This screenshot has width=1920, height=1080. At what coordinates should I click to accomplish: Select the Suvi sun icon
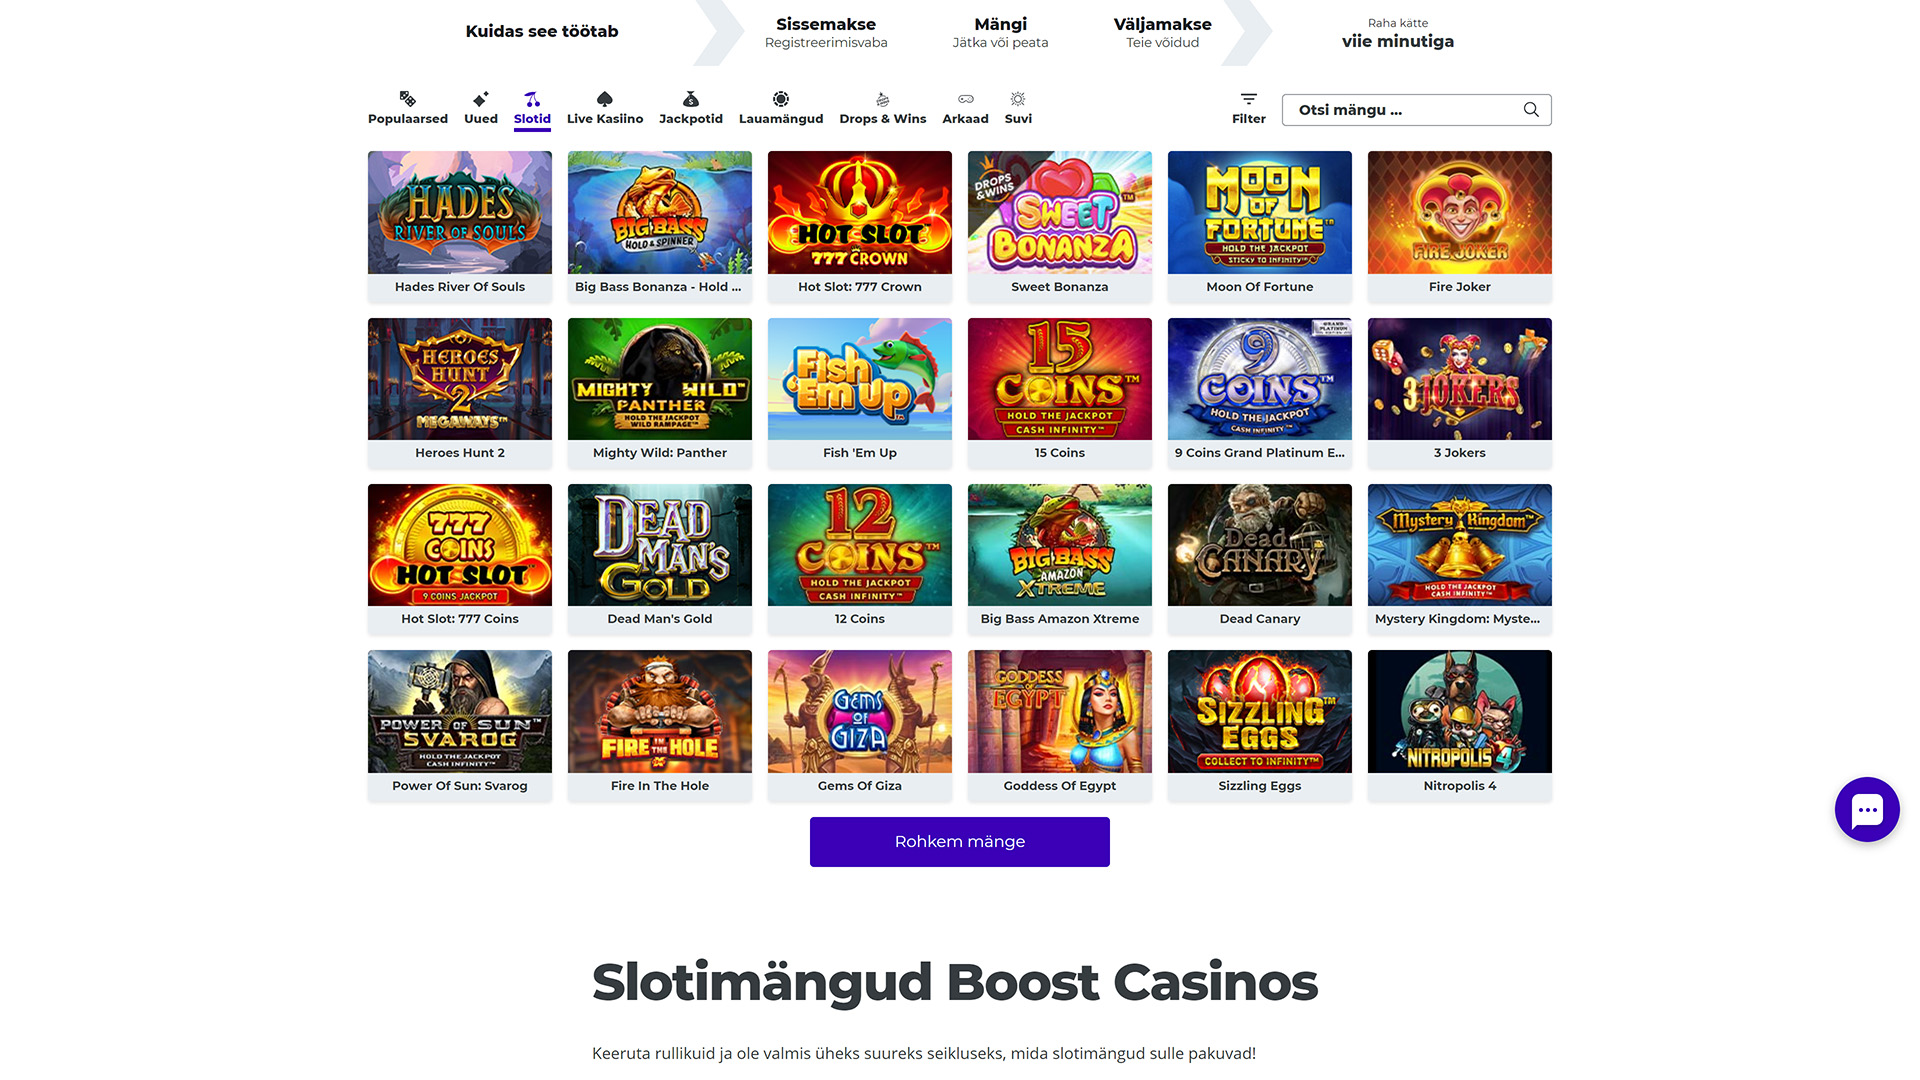[x=1018, y=99]
